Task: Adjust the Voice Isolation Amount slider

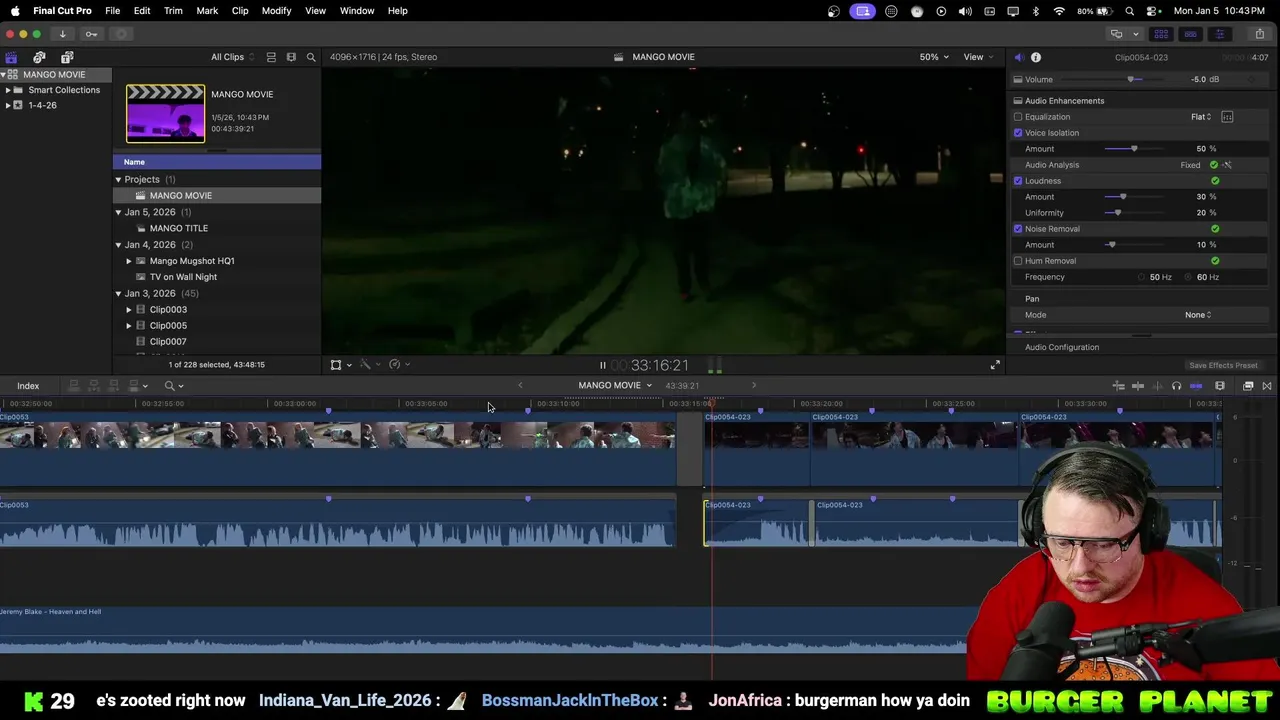Action: pos(1135,149)
